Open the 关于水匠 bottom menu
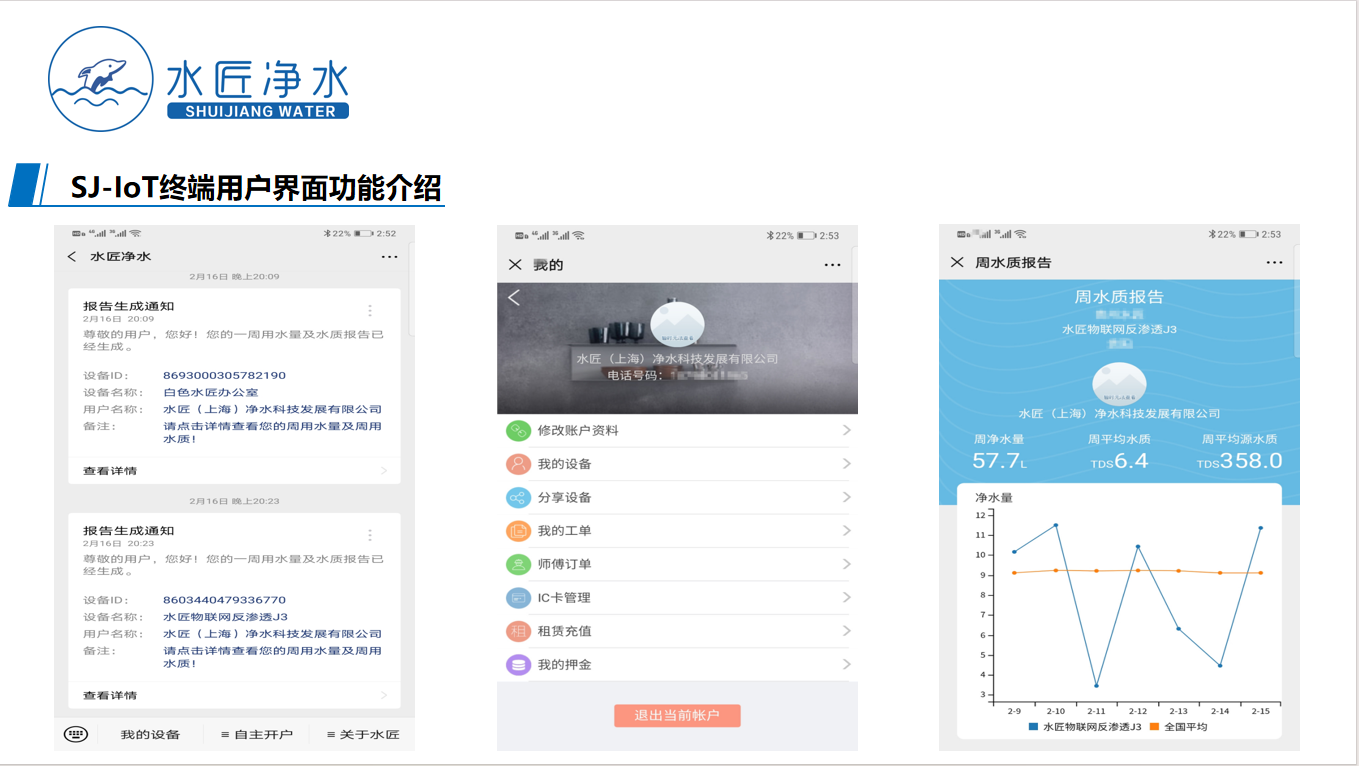 362,734
